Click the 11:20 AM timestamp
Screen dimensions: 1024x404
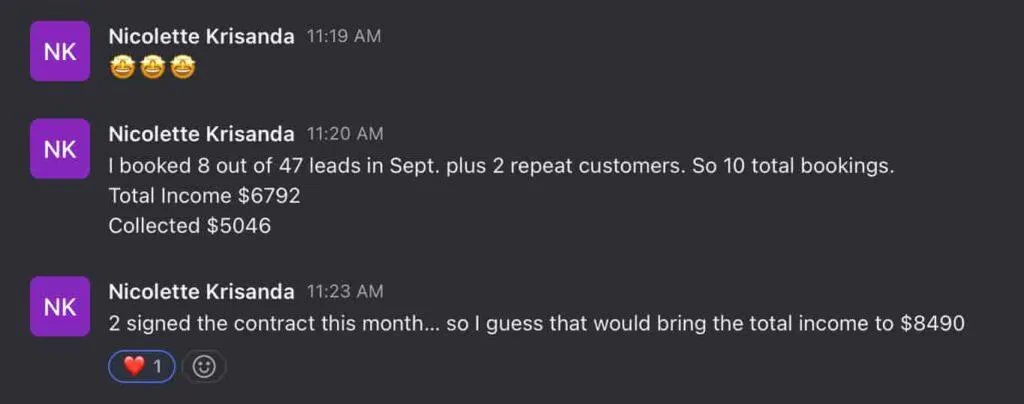(345, 134)
